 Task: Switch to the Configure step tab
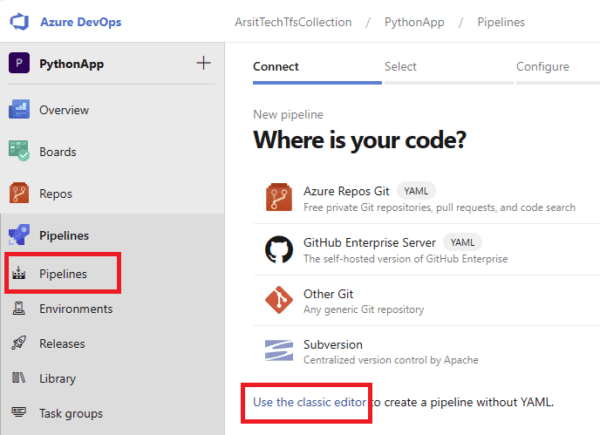point(542,67)
